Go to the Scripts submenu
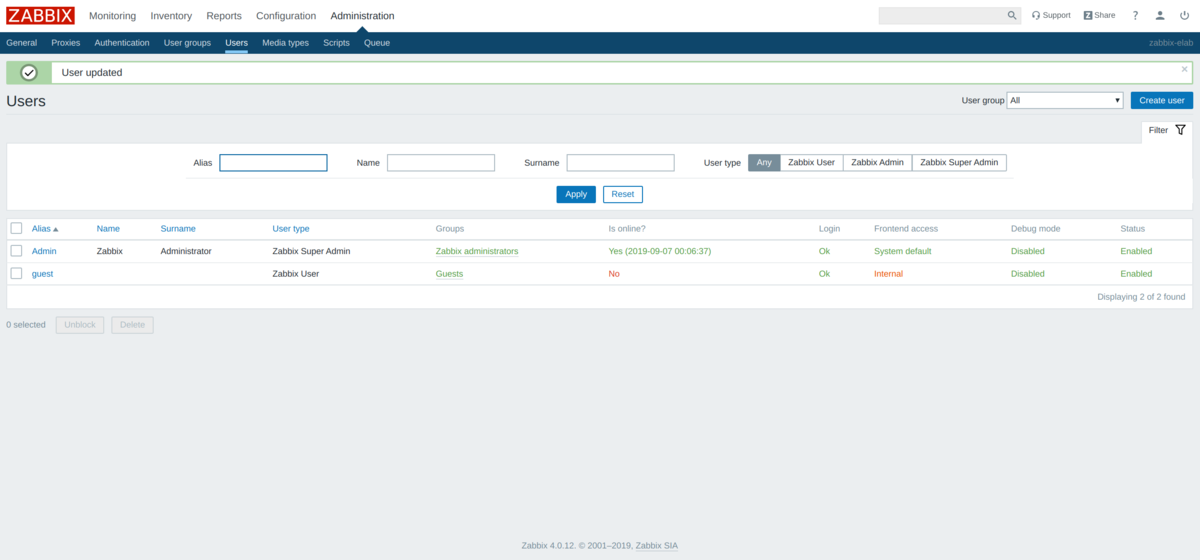Screen dimensions: 1200x560 coord(336,43)
